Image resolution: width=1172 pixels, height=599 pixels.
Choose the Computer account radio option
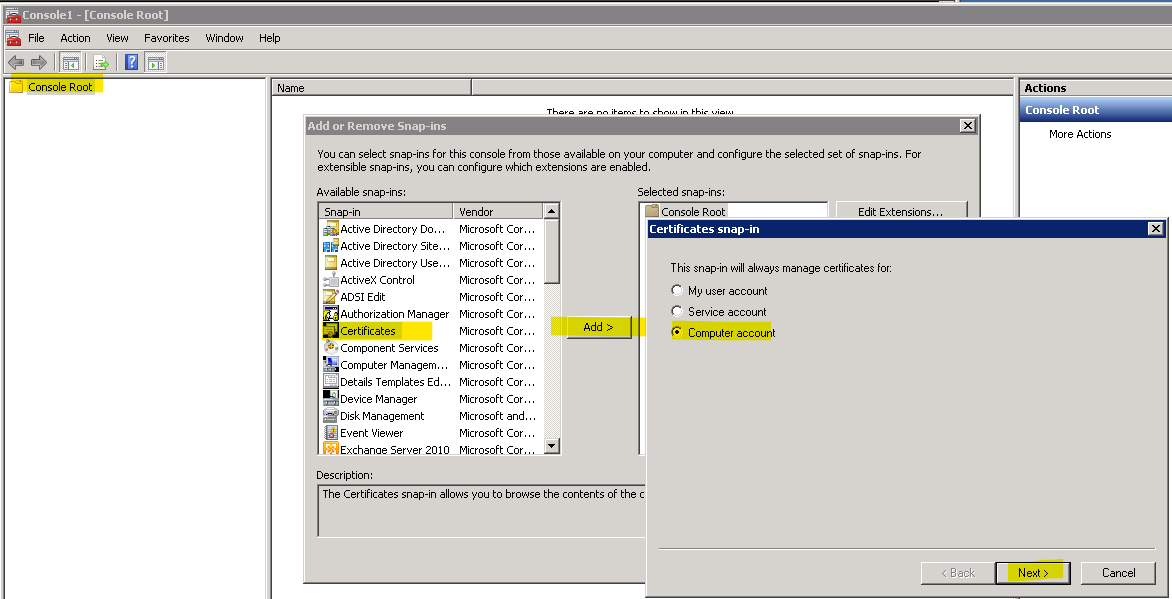tap(677, 333)
